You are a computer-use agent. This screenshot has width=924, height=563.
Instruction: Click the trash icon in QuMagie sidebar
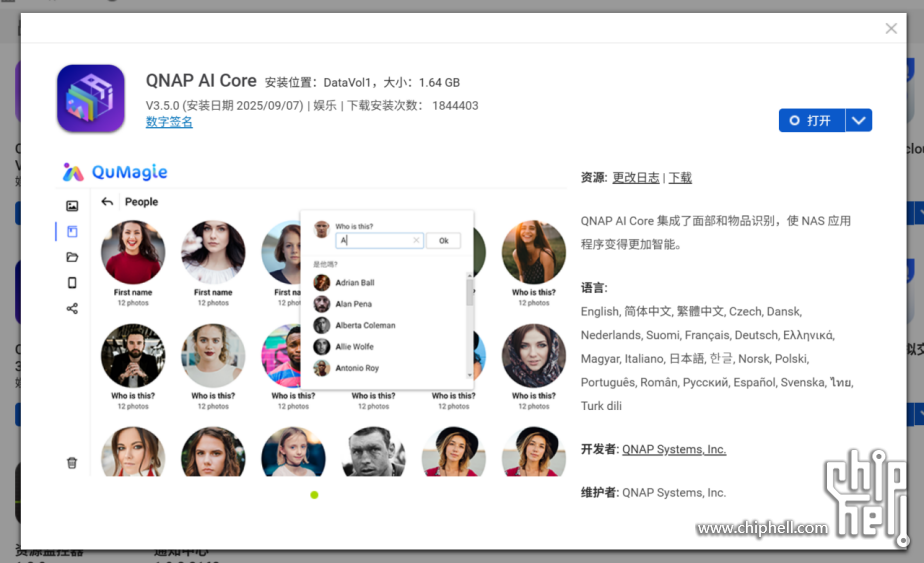(x=72, y=463)
